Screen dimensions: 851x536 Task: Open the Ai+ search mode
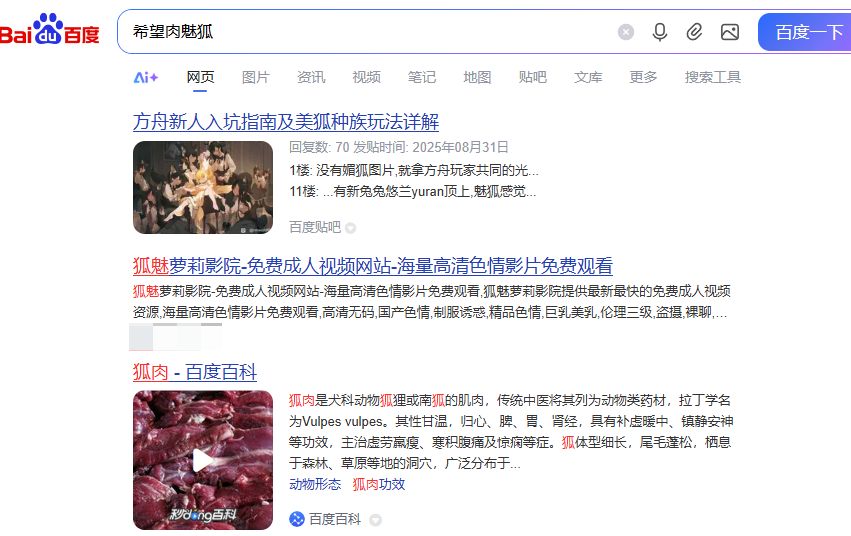(145, 78)
